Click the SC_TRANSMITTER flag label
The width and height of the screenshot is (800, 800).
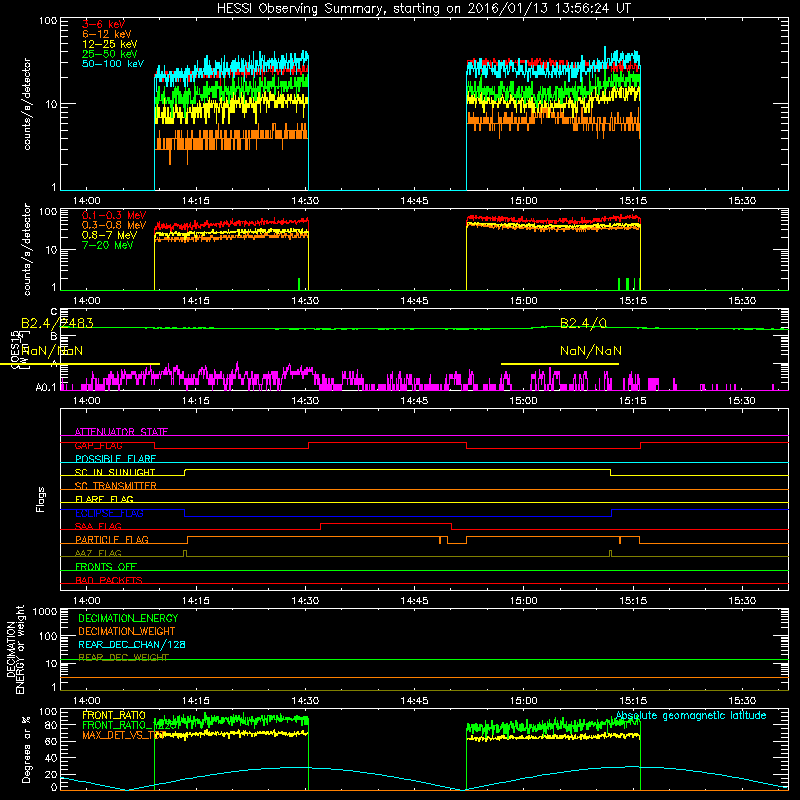pos(115,486)
